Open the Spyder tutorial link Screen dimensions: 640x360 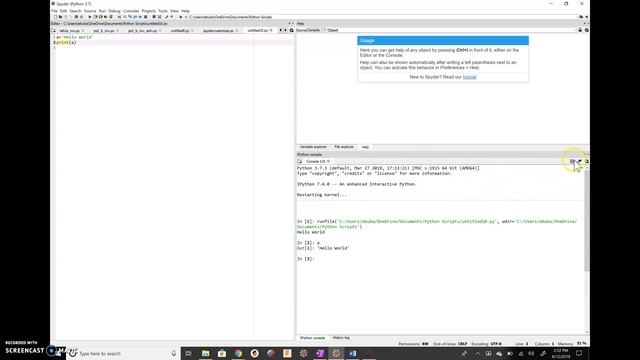[x=469, y=77]
